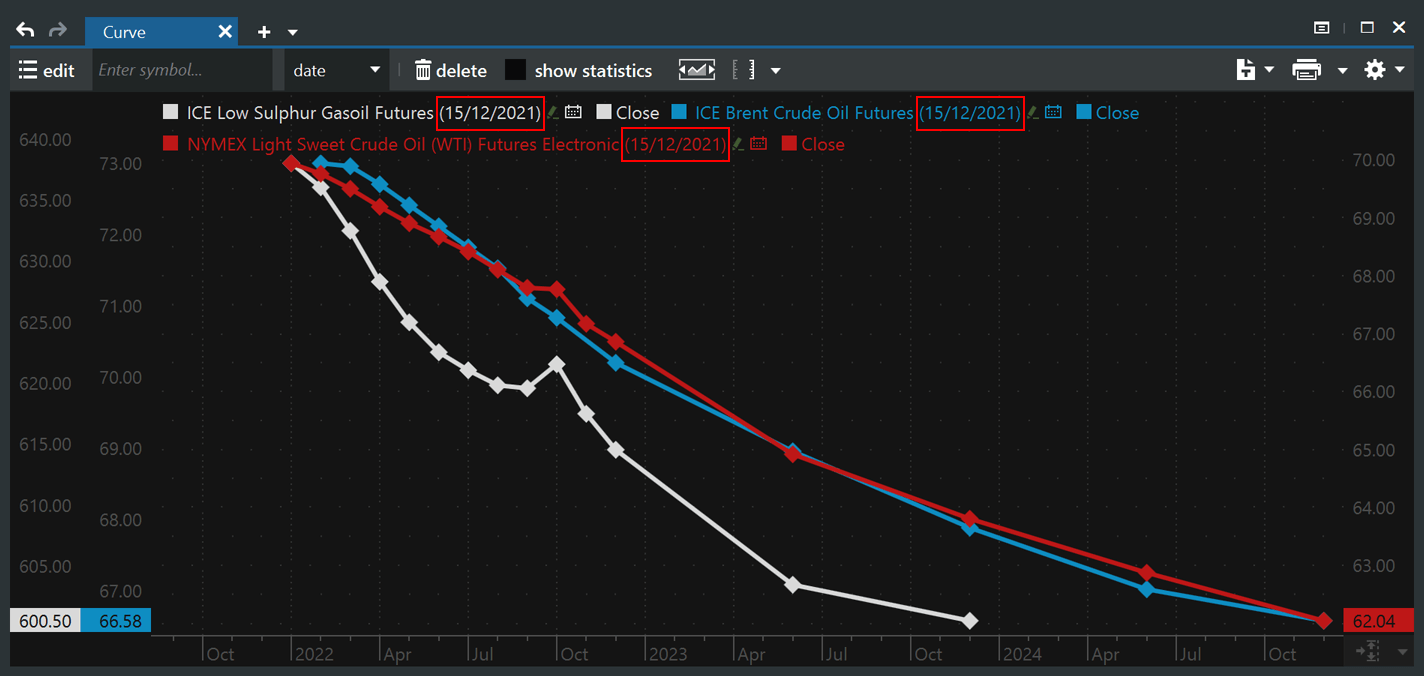
Task: Click the blue Close field swatch for Brent
Action: [x=1084, y=112]
